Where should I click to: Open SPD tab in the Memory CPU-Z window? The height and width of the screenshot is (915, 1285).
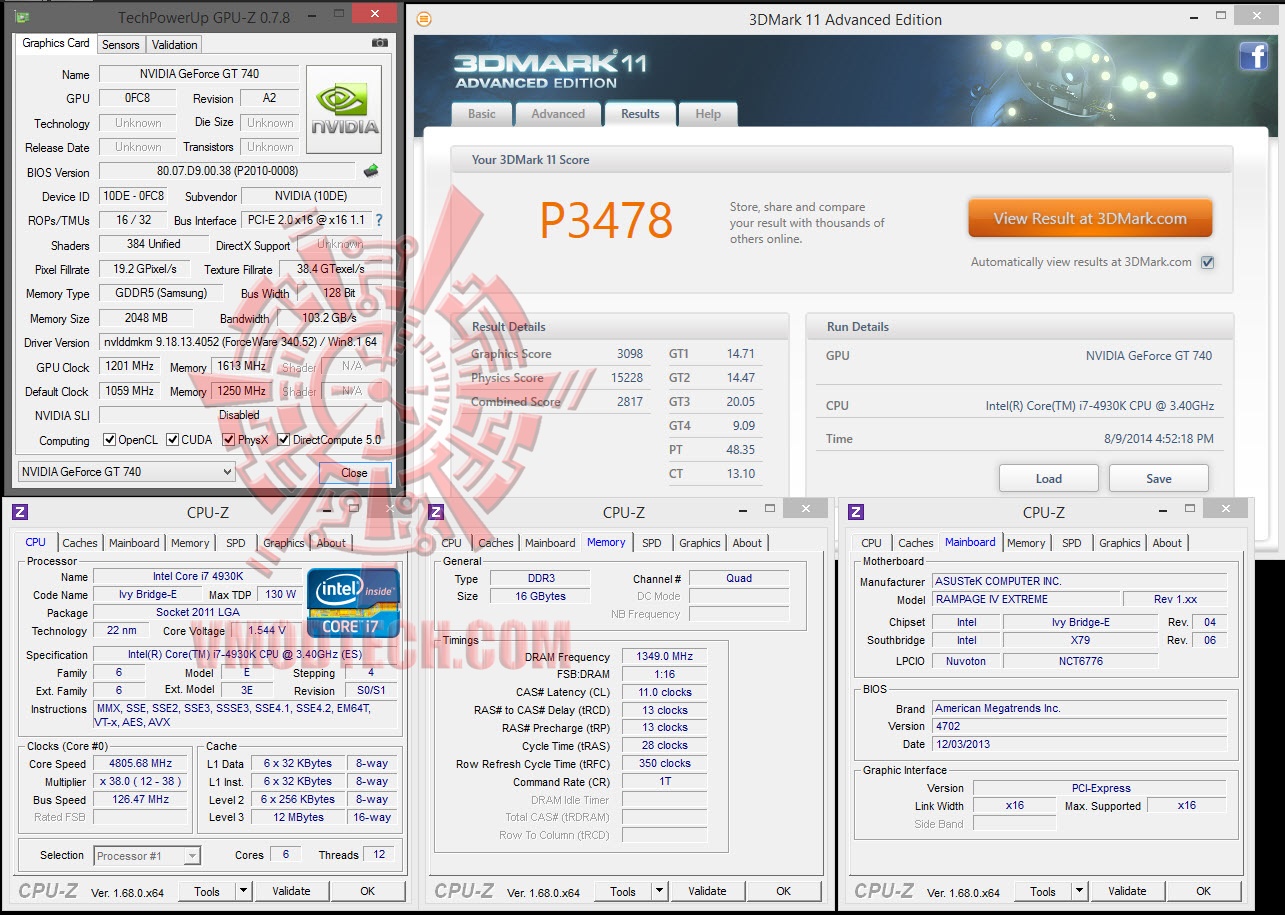(x=652, y=543)
